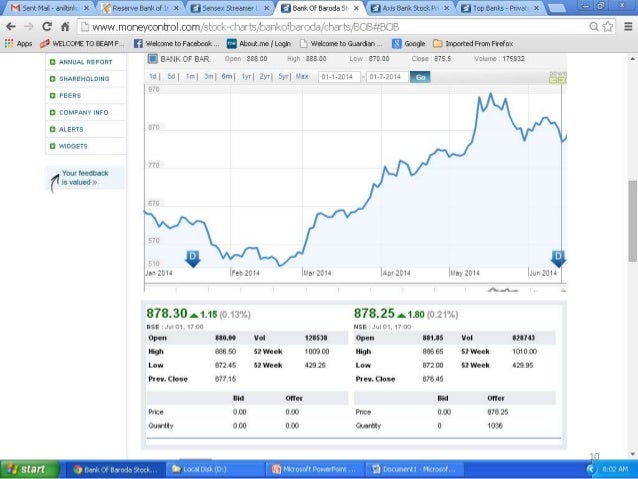Switch to Axis Bank Stock Price tab
The width and height of the screenshot is (638, 479).
point(410,8)
